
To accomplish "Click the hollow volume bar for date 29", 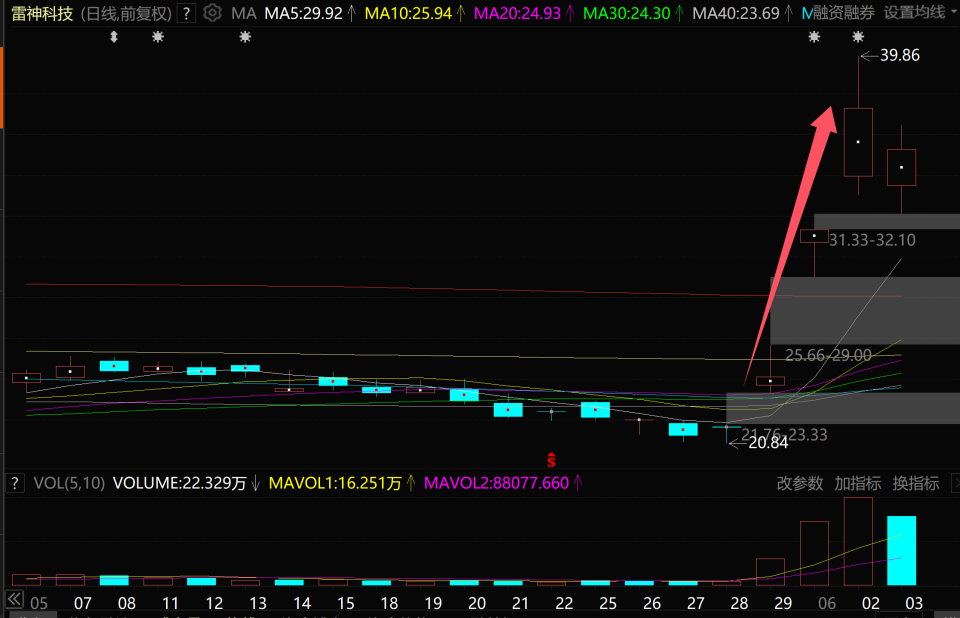I will click(770, 572).
